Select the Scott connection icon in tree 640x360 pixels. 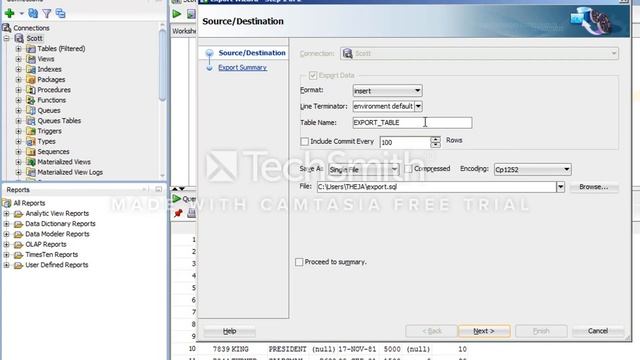tap(19, 38)
